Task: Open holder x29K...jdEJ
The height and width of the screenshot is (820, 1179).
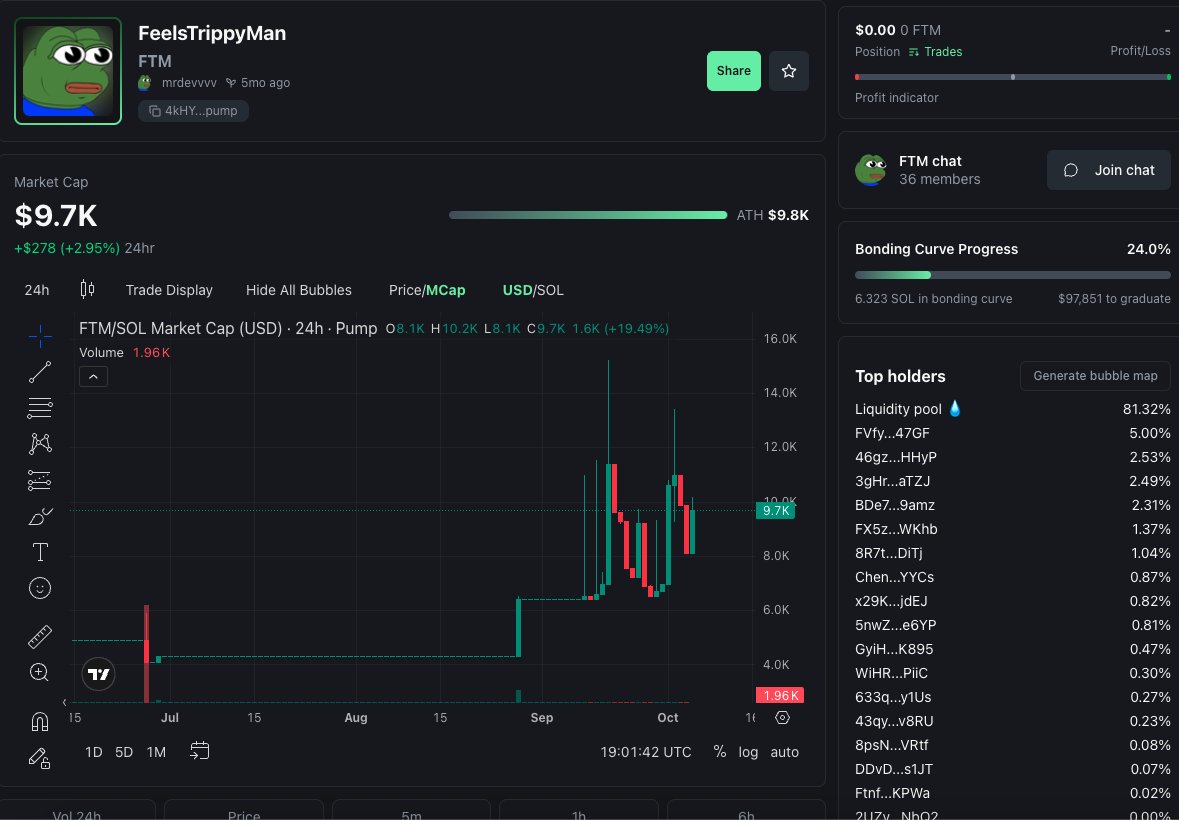Action: [891, 601]
